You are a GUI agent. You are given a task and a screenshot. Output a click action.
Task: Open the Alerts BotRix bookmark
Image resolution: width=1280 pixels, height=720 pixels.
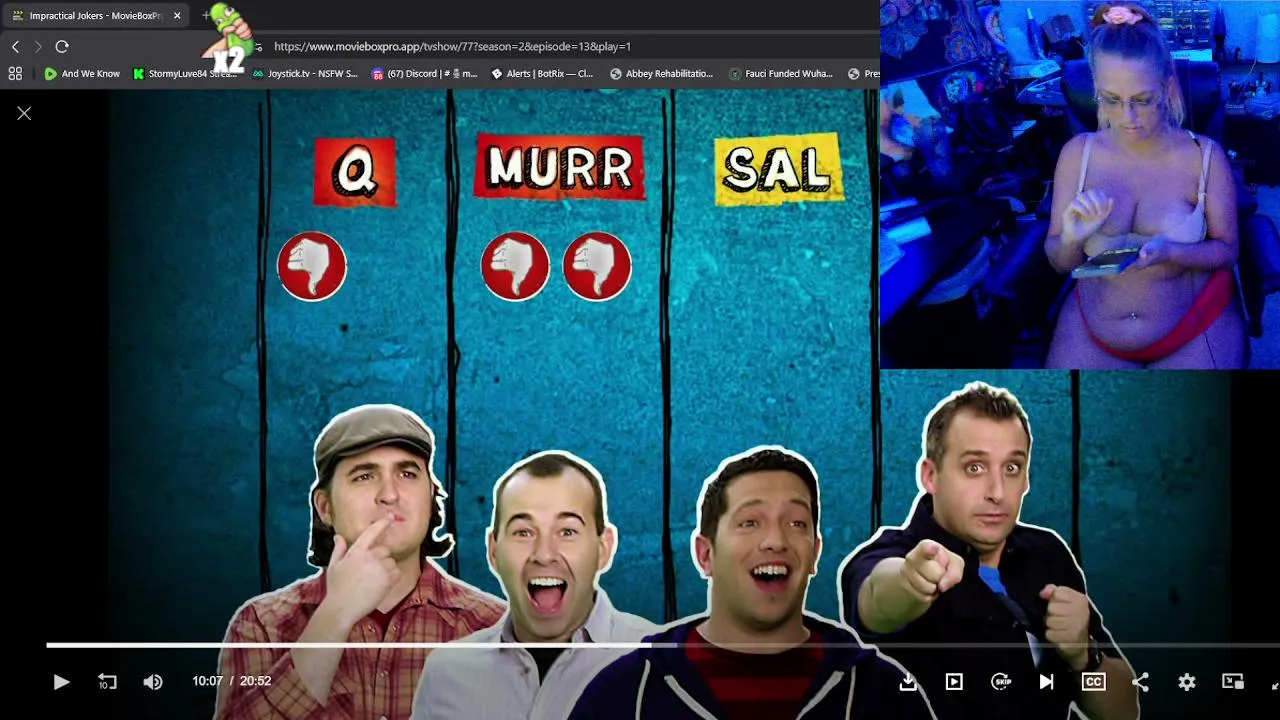pos(542,74)
